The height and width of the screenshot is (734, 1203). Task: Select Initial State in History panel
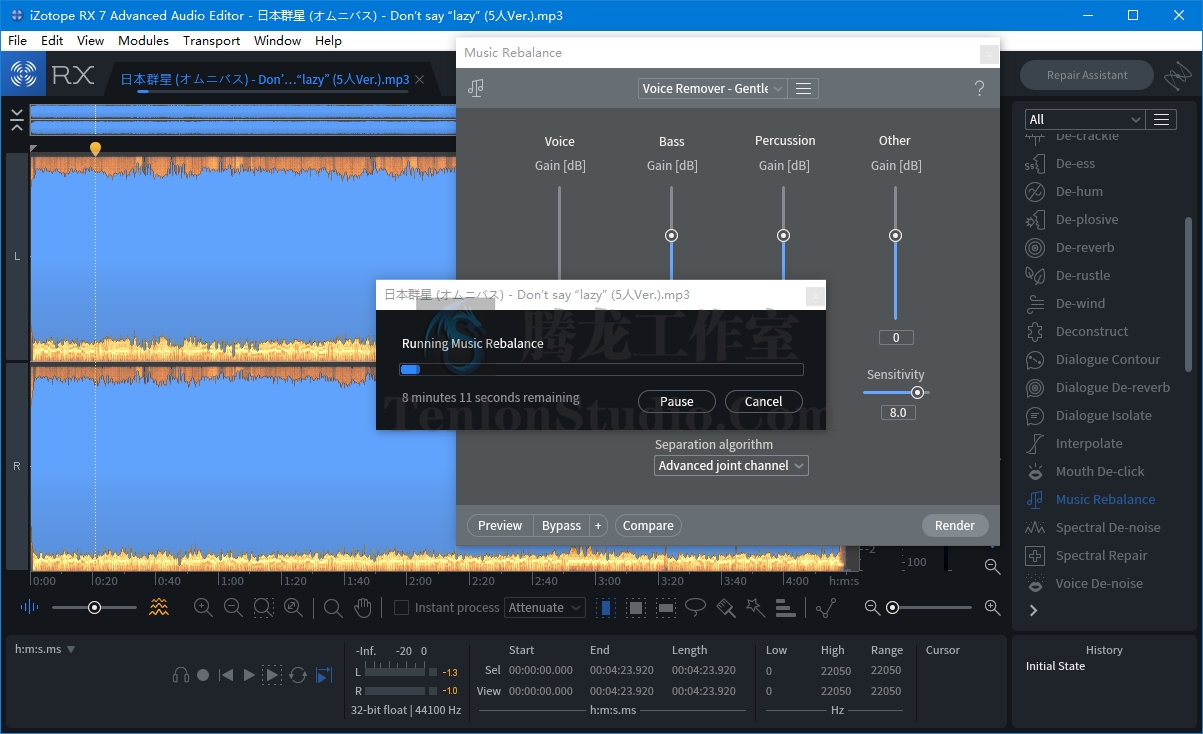point(1055,666)
